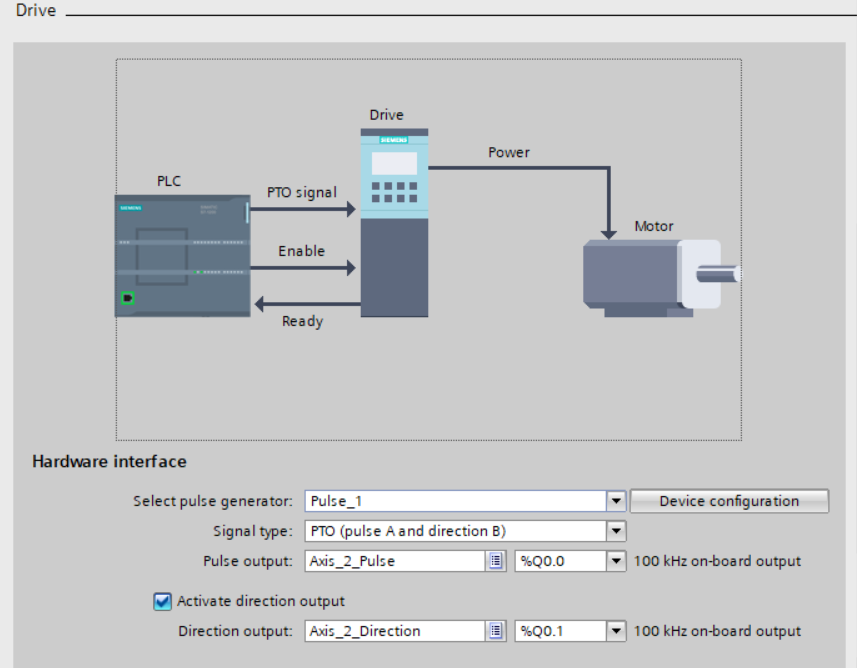Viewport: 857px width, 668px height.
Task: Click the %Q0.0 address field
Action: 561,561
